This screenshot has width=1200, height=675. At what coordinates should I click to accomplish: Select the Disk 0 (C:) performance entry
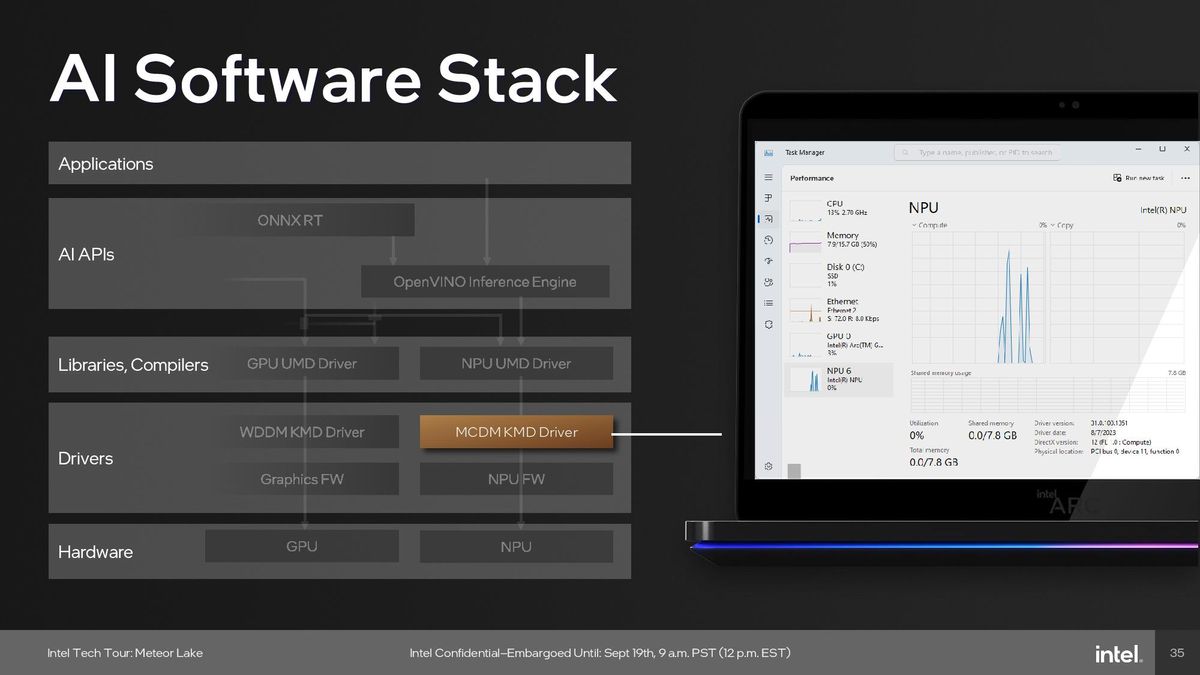837,275
